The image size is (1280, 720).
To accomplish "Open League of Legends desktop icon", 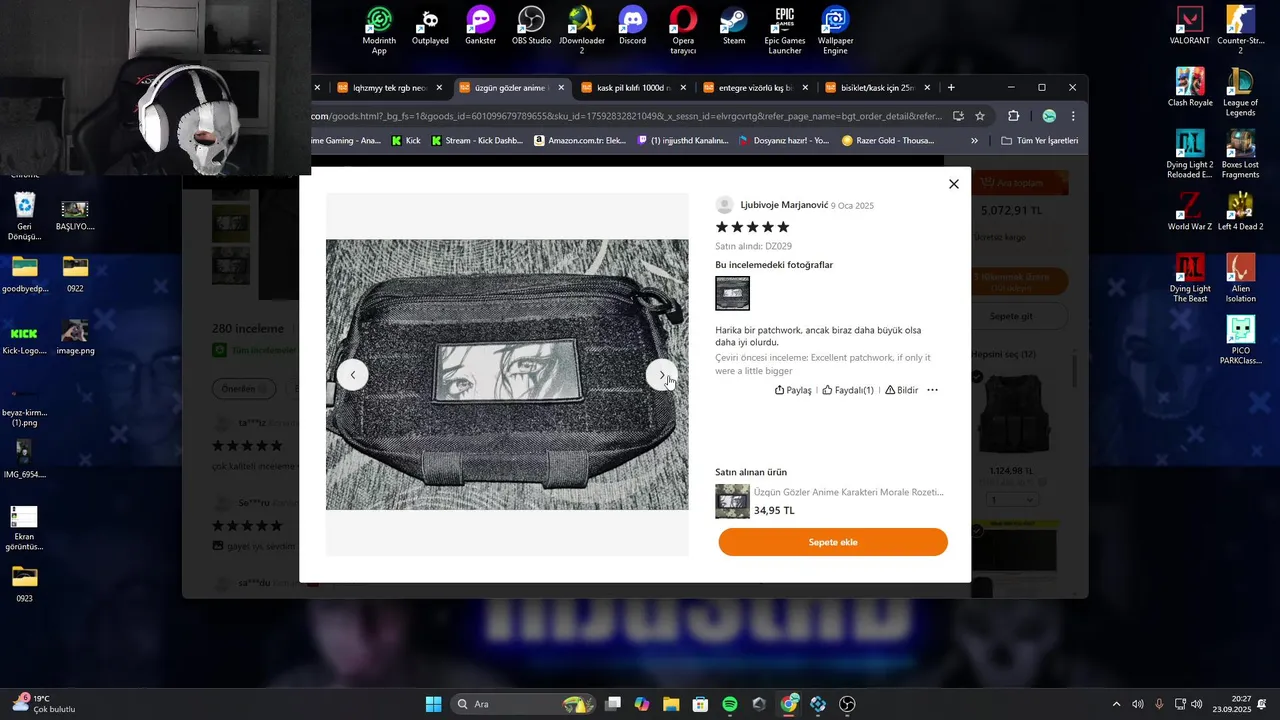I will tap(1240, 92).
